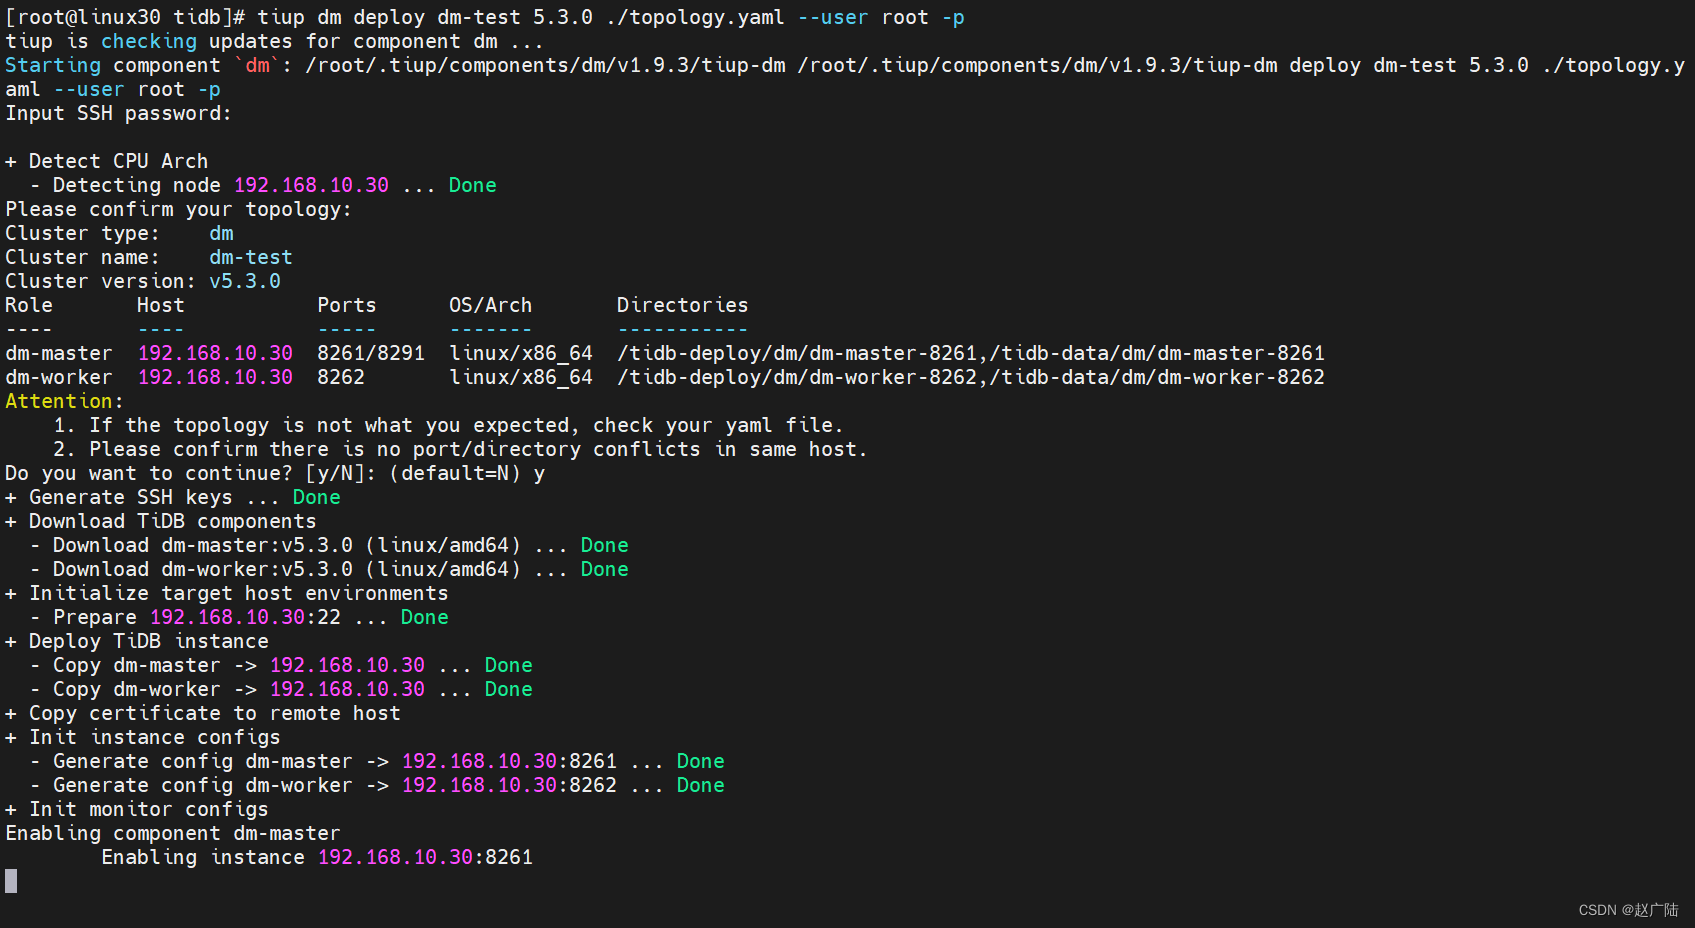The image size is (1695, 928).
Task: Click Done on the Generate config dm-worker line
Action: pyautogui.click(x=700, y=785)
